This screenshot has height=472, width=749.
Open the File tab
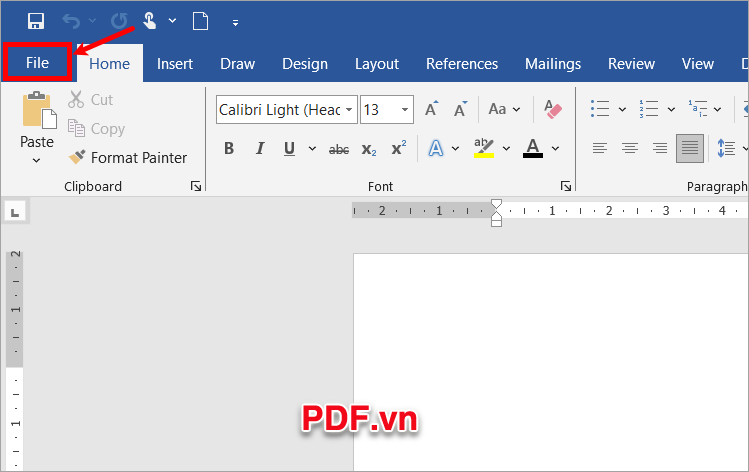(37, 63)
